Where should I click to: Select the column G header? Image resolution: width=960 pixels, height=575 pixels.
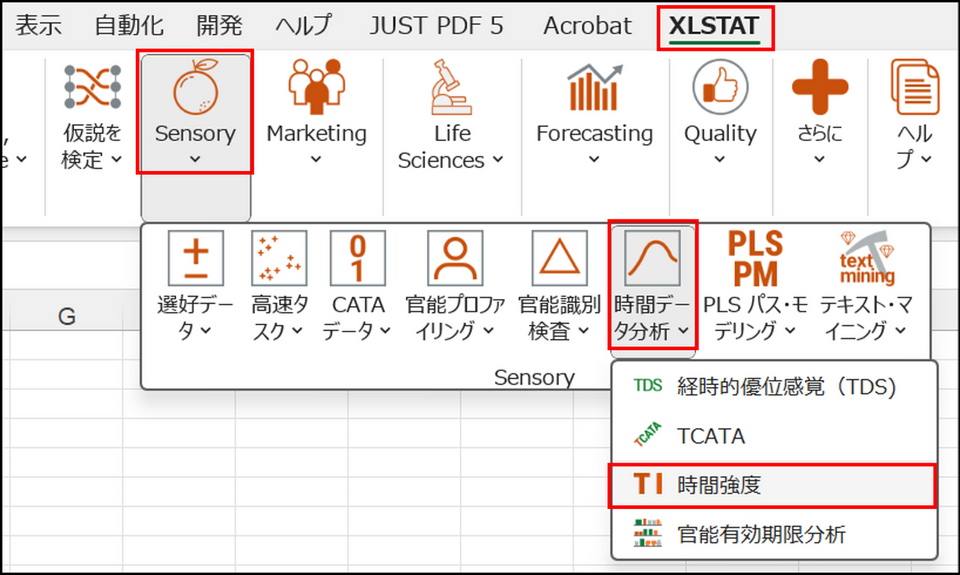click(66, 317)
